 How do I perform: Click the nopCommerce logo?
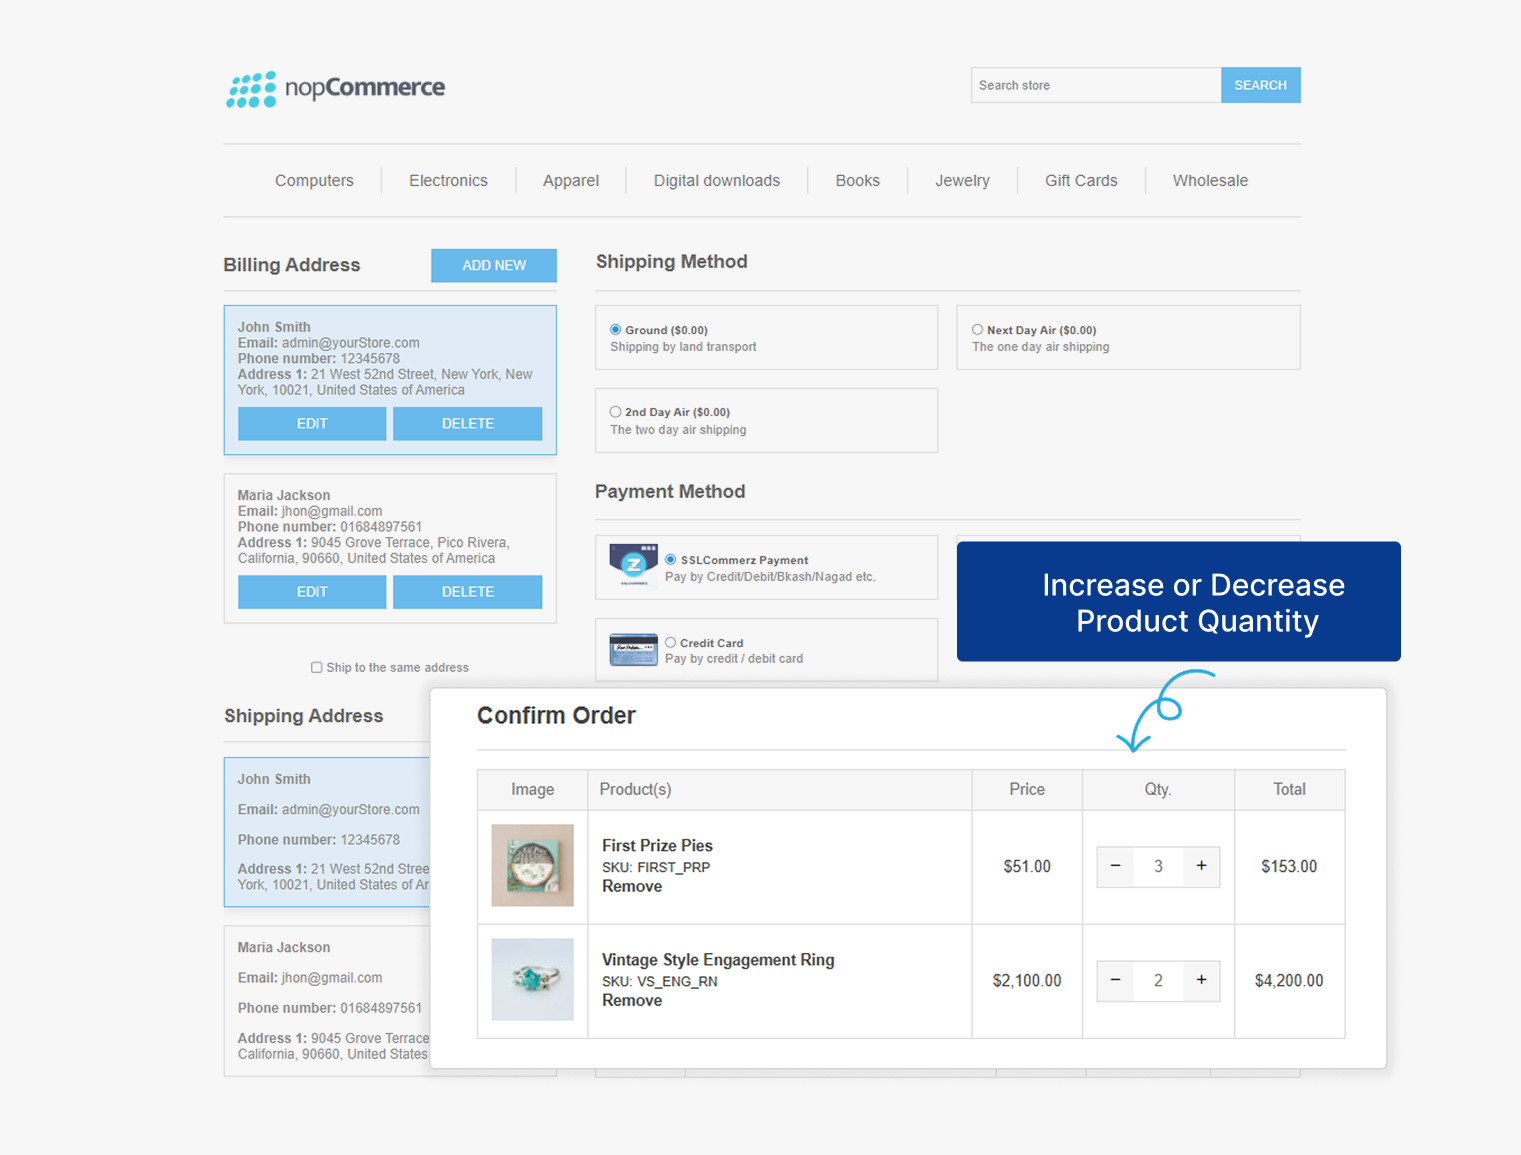pyautogui.click(x=335, y=88)
